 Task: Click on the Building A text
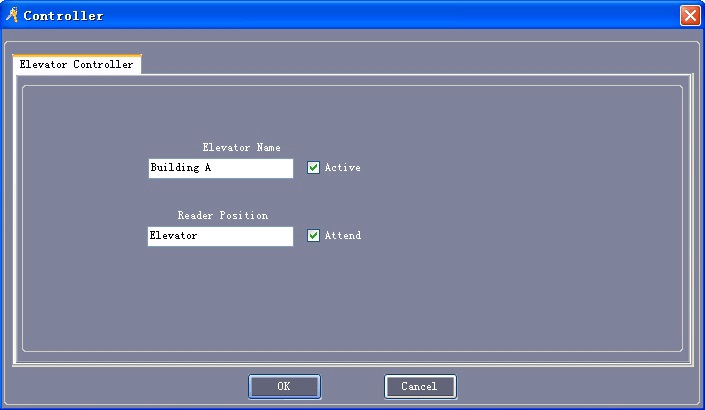pos(180,168)
